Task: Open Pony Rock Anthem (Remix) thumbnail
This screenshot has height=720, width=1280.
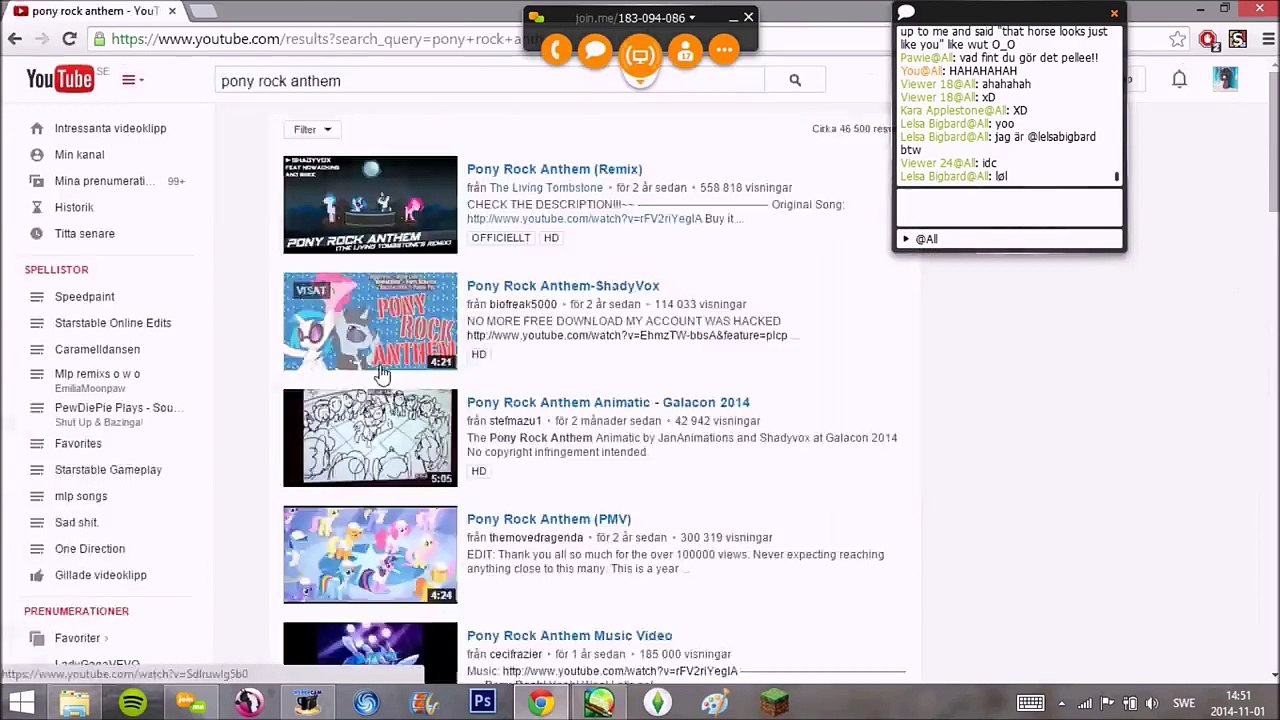Action: click(370, 204)
